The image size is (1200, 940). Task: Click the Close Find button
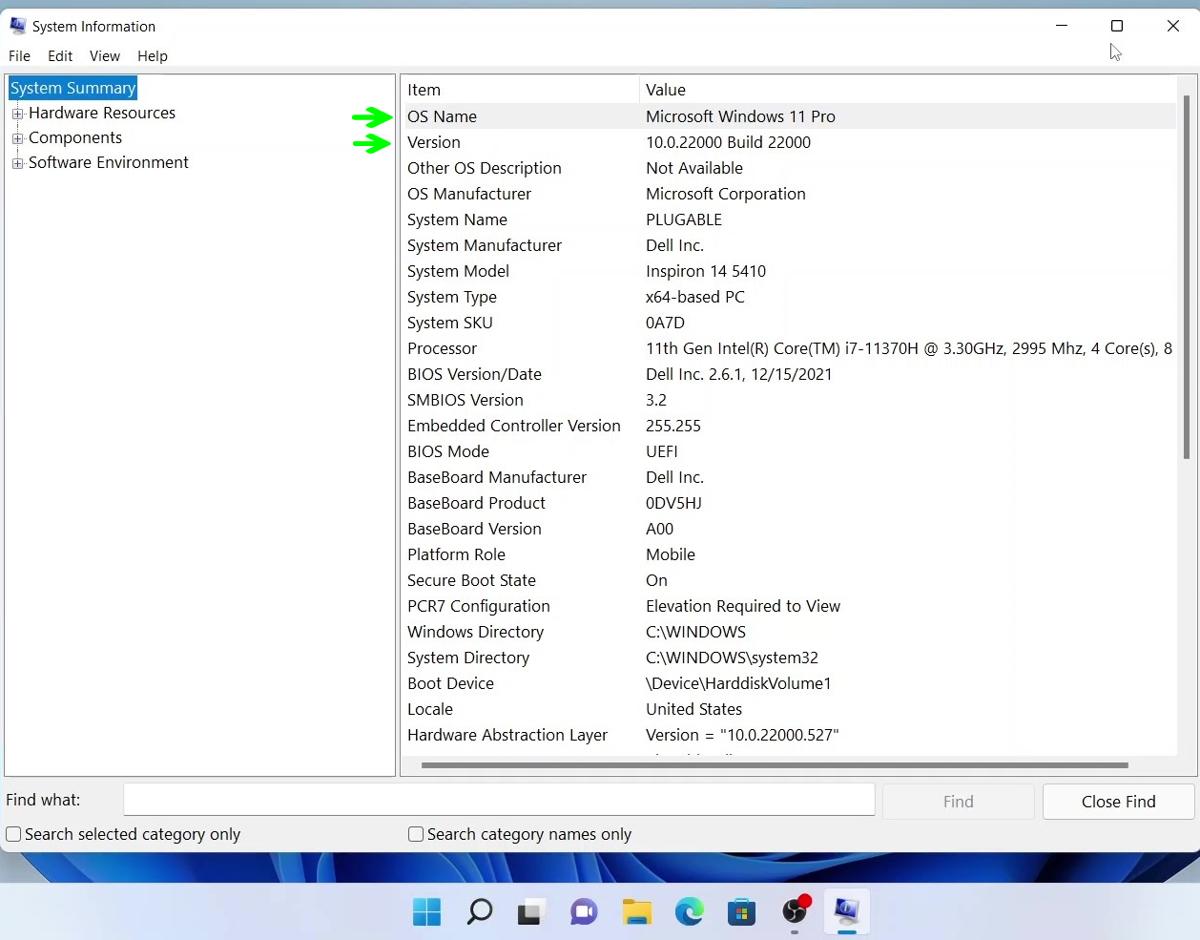point(1118,801)
